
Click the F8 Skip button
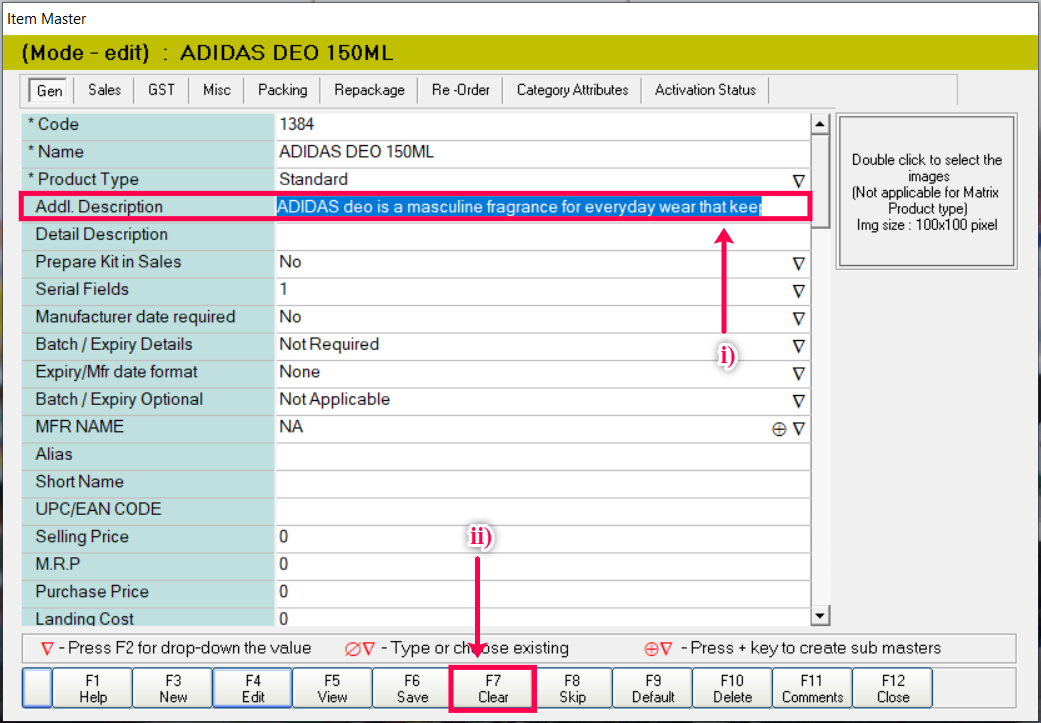tap(572, 688)
